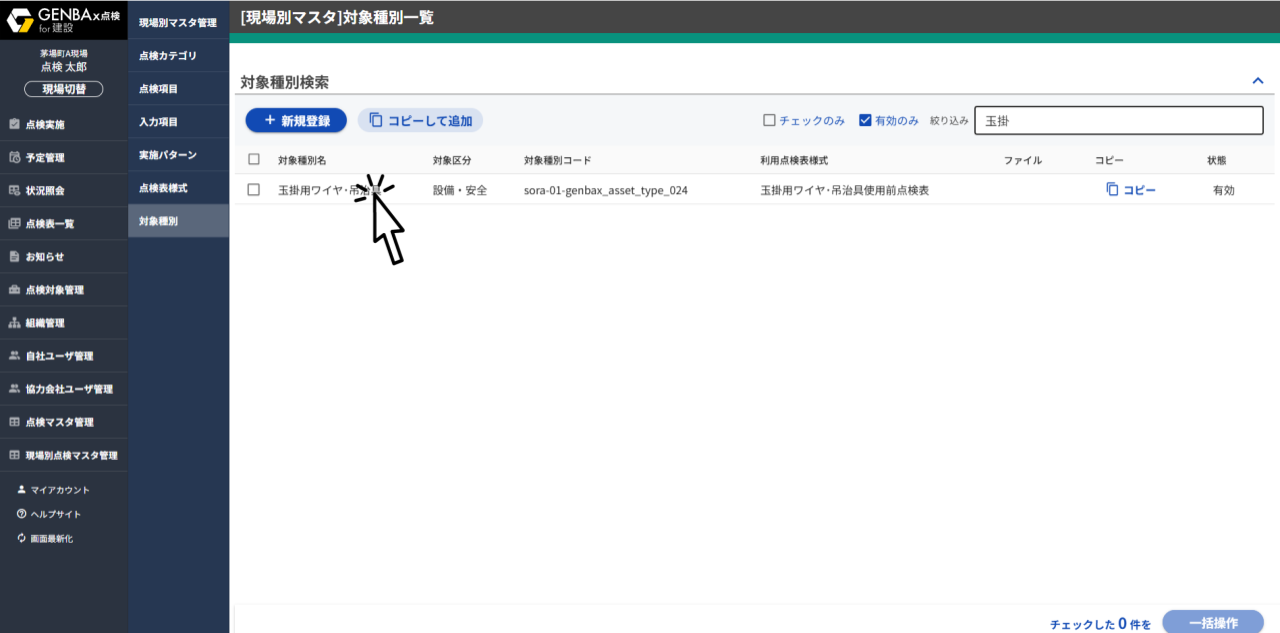The height and width of the screenshot is (633, 1280).
Task: Enable the チェックのみ checkbox
Action: pyautogui.click(x=769, y=120)
